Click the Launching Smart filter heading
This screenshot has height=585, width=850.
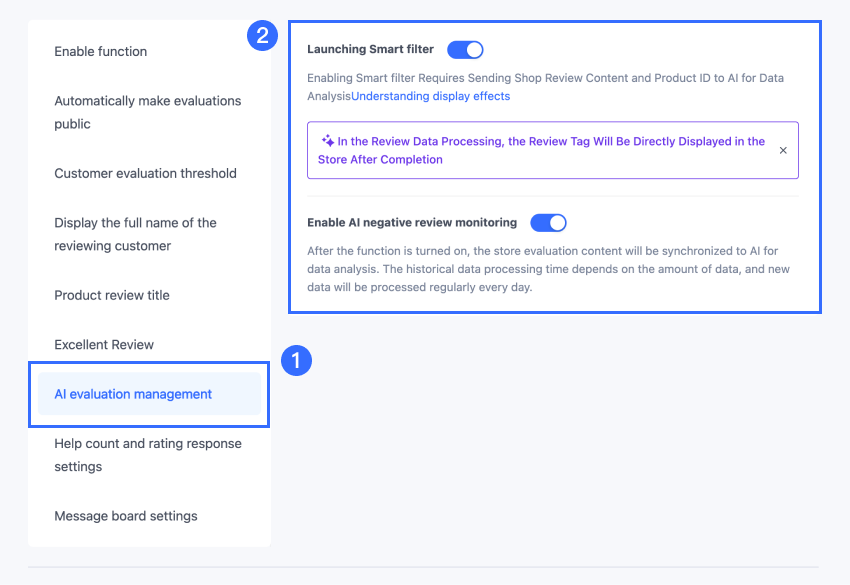click(370, 49)
